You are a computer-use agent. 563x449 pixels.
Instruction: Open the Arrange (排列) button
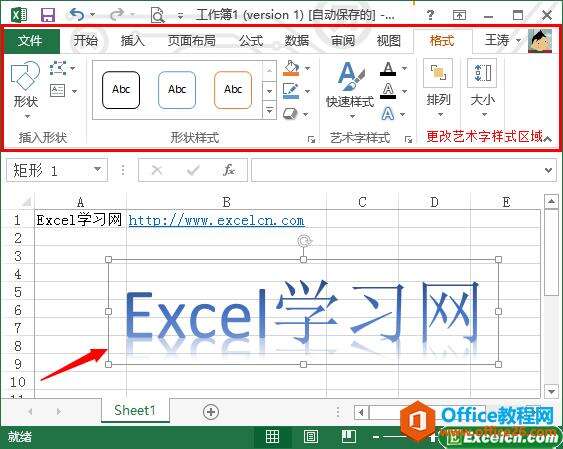(438, 89)
